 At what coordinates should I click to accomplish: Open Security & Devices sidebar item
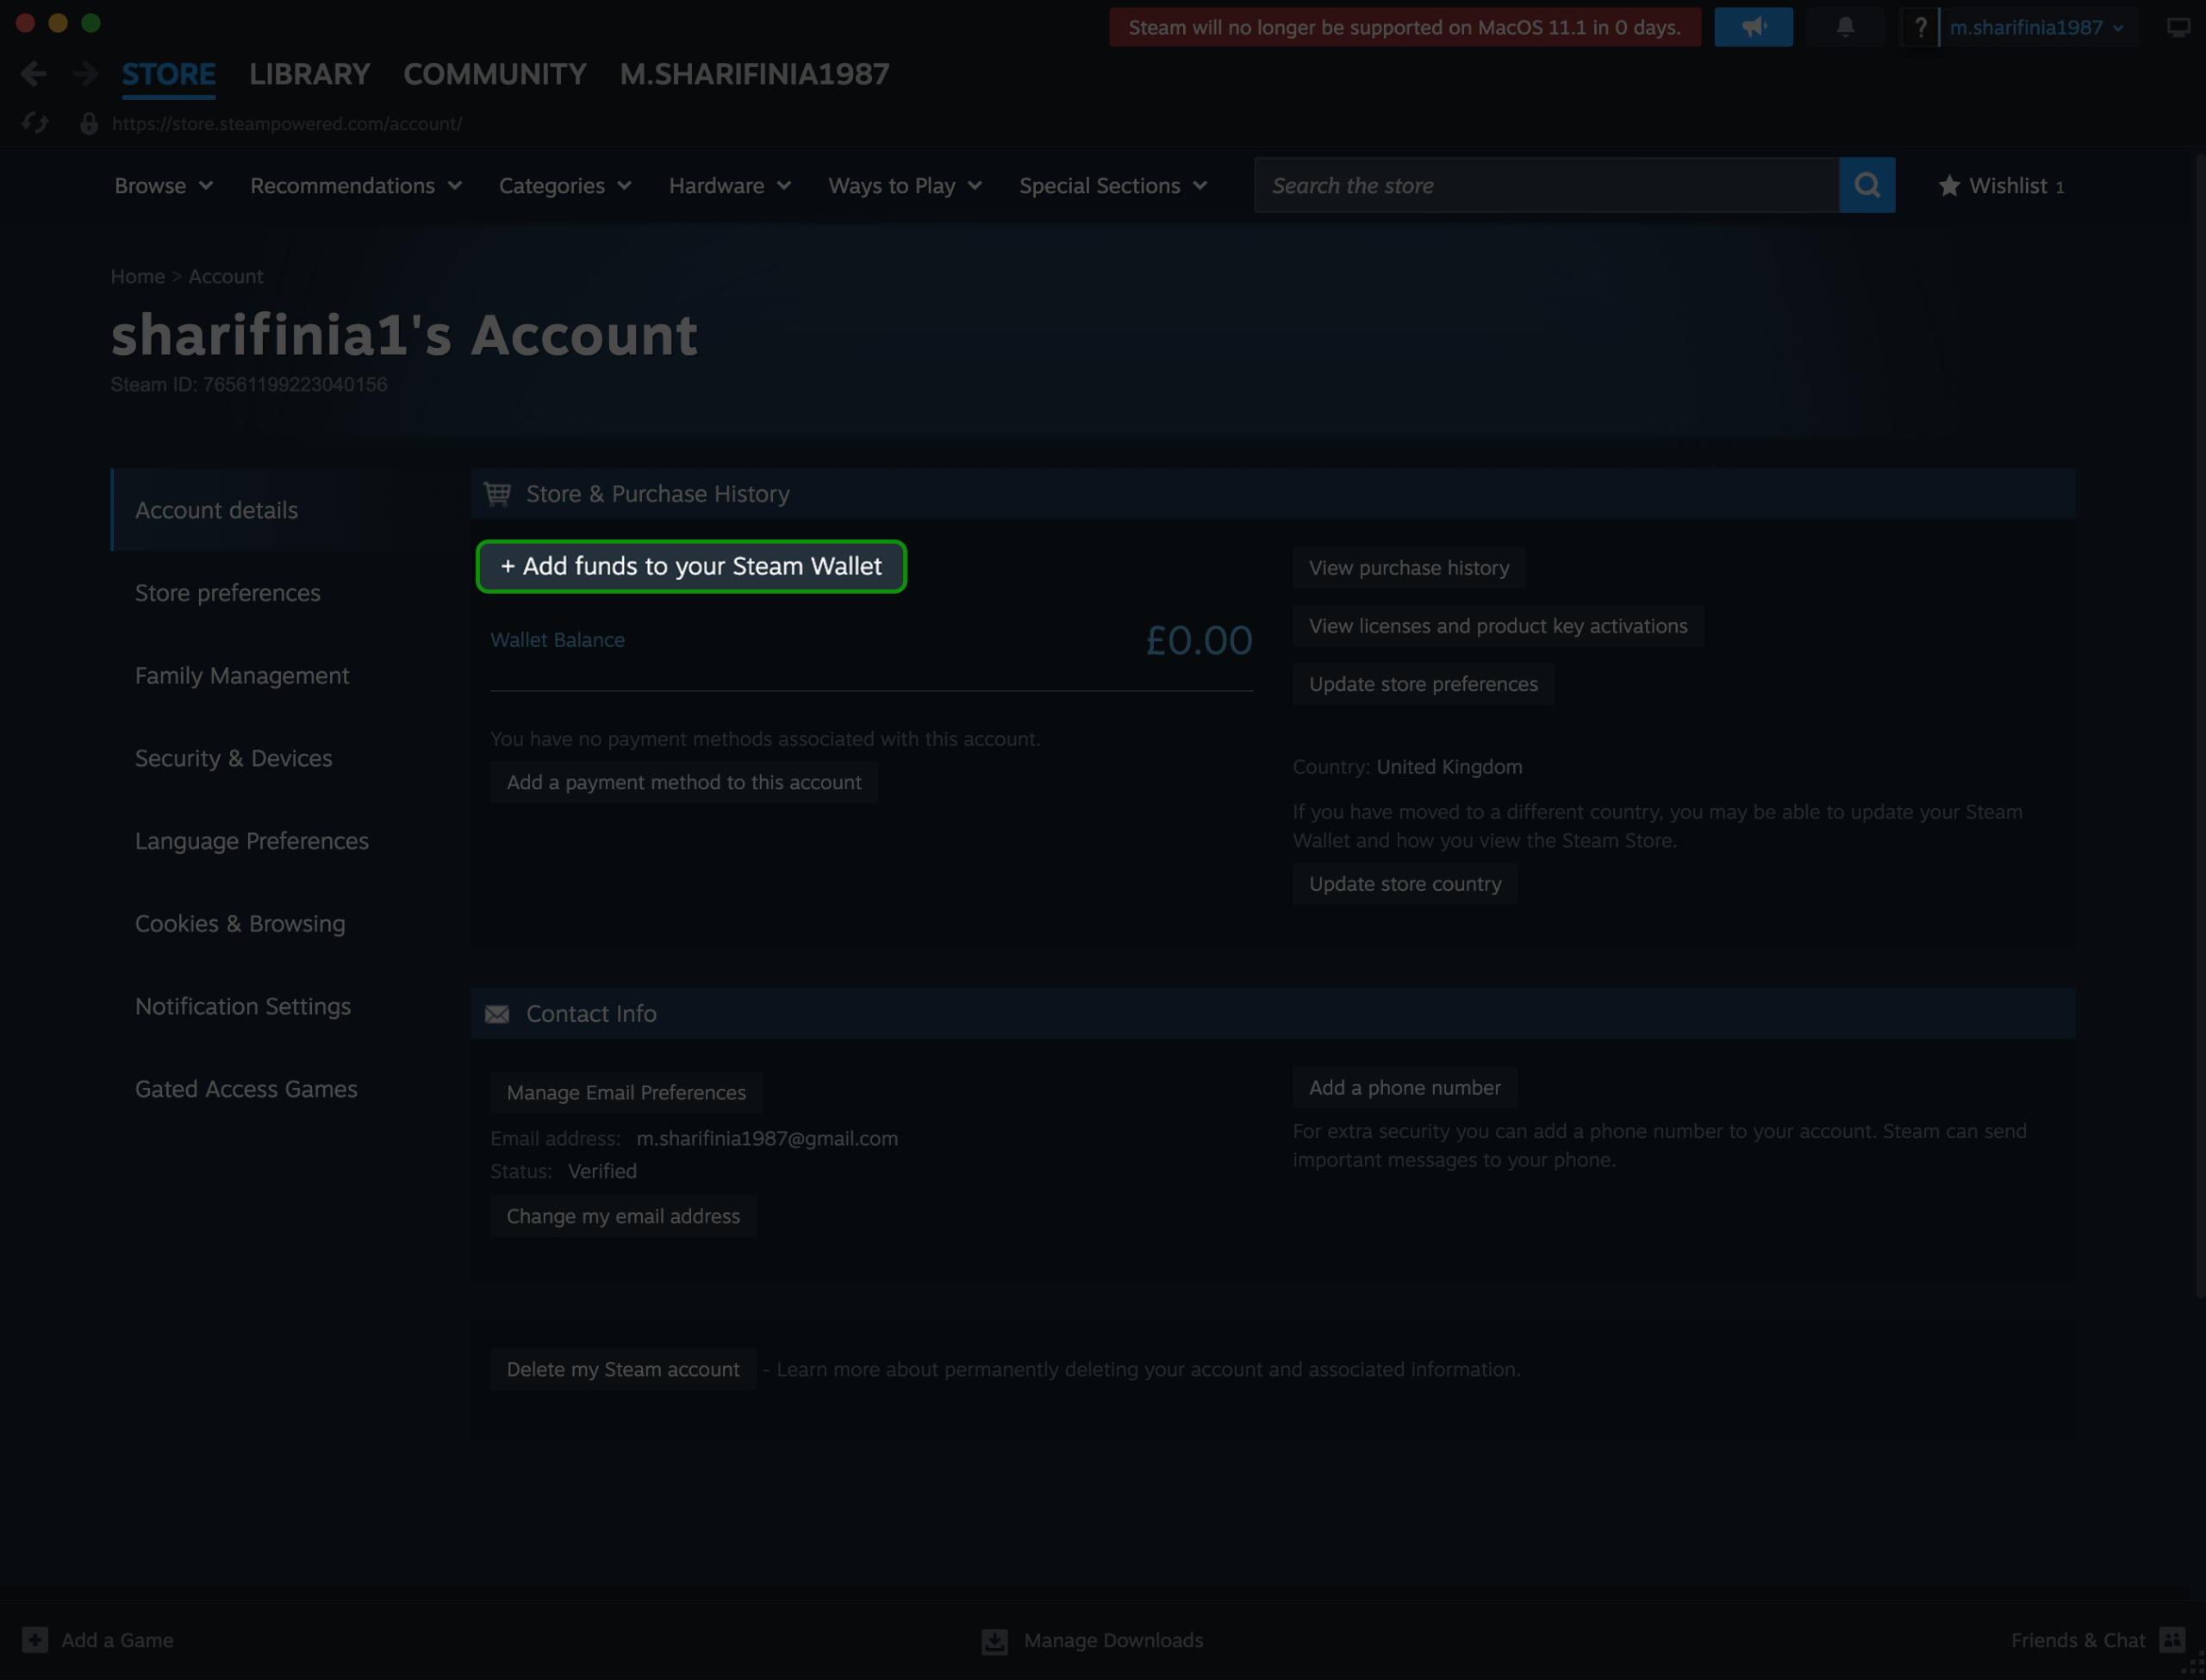[233, 758]
